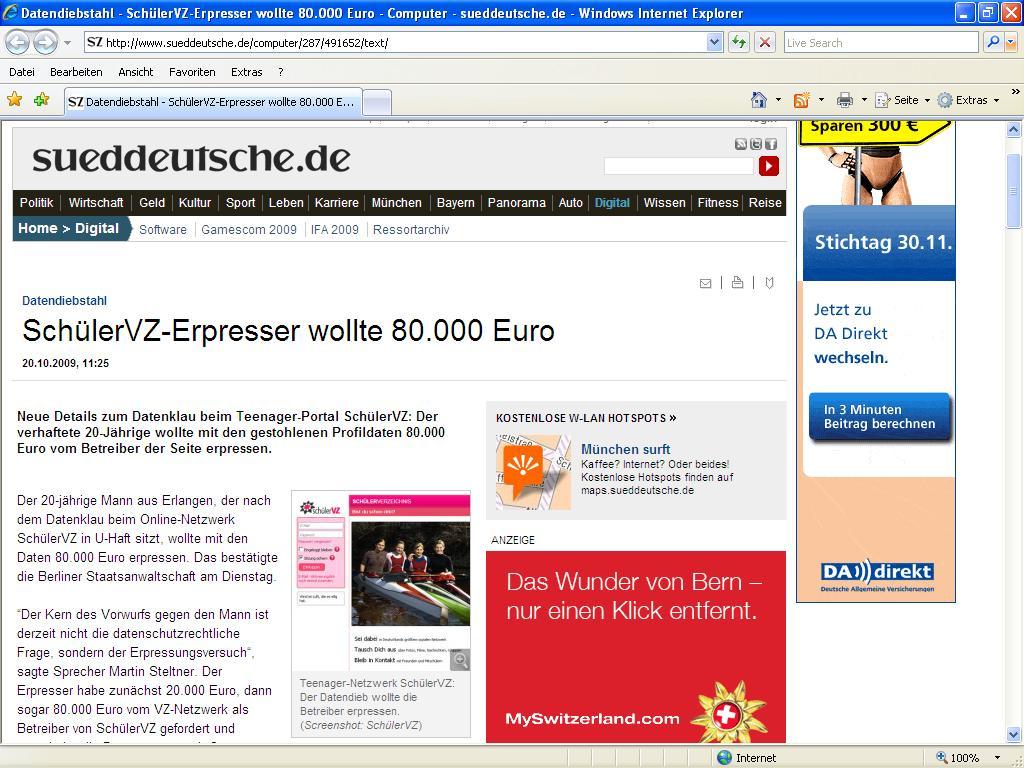1024x768 pixels.
Task: Expand the print options dropdown arrow
Action: (864, 100)
